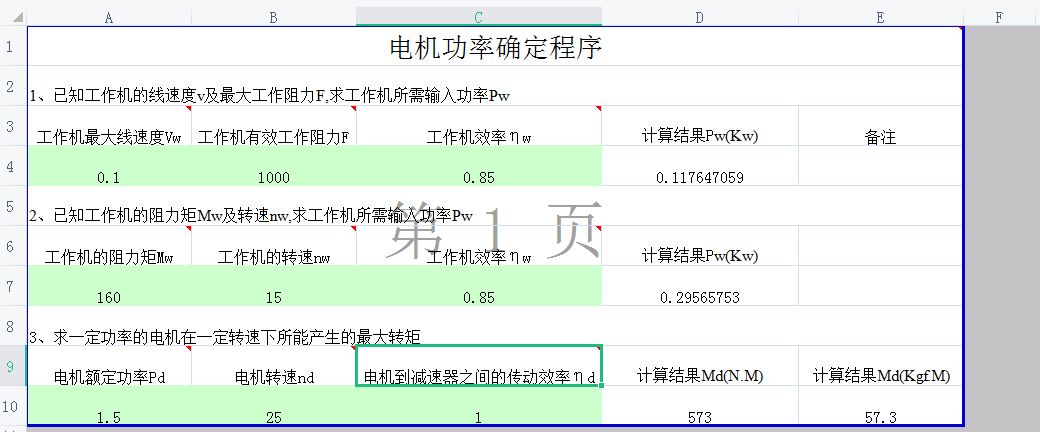Image resolution: width=1040 pixels, height=432 pixels.
Task: Select the cell 电机额定功率Pd
Action: 109,366
